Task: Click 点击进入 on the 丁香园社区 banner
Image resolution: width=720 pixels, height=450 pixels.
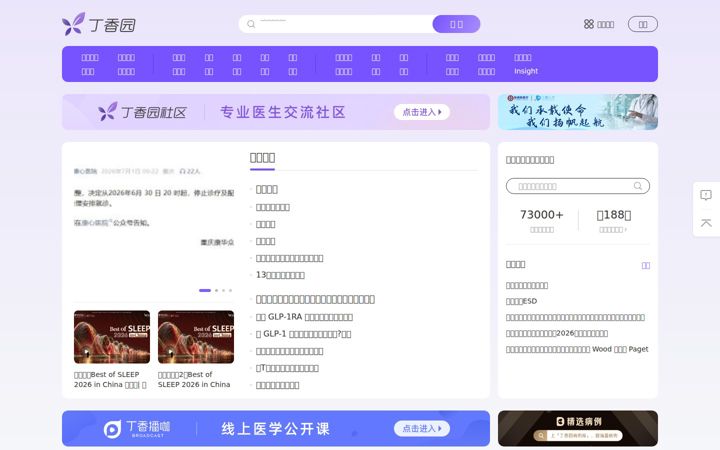Action: pos(422,112)
